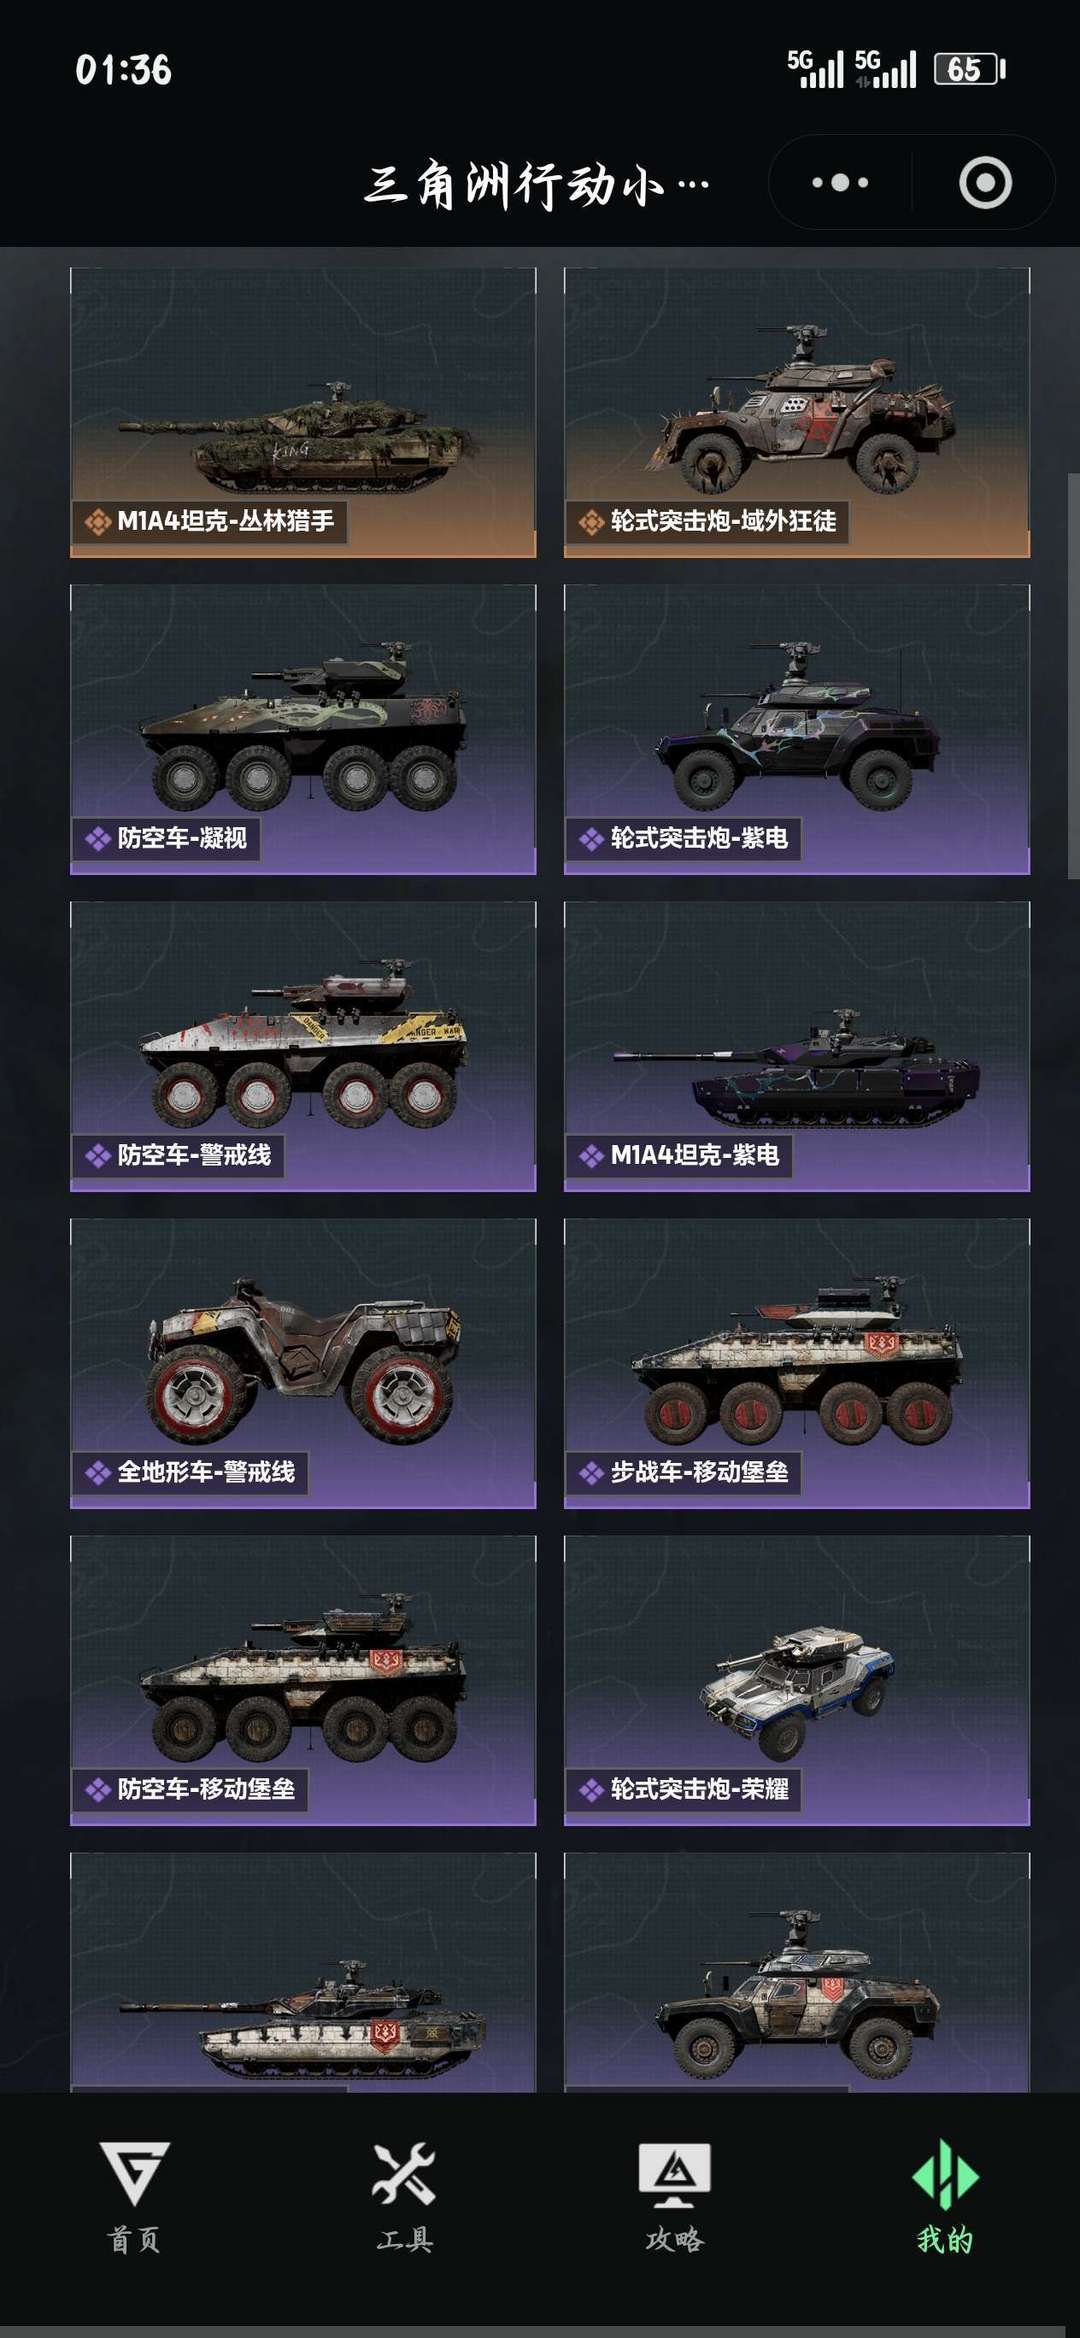Screen dimensions: 1080x2338
Task: Select the 轮式突击炮-荣耀 vehicle skin
Action: (x=797, y=1680)
